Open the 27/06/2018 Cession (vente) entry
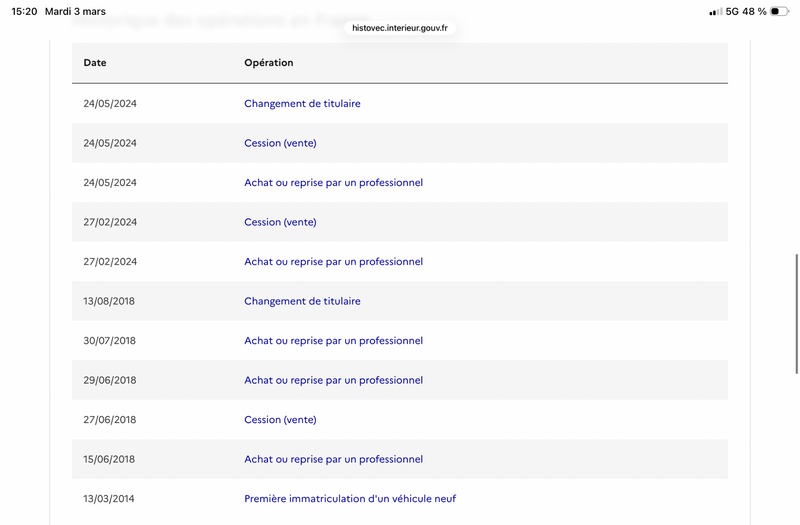The width and height of the screenshot is (800, 525). [x=280, y=420]
